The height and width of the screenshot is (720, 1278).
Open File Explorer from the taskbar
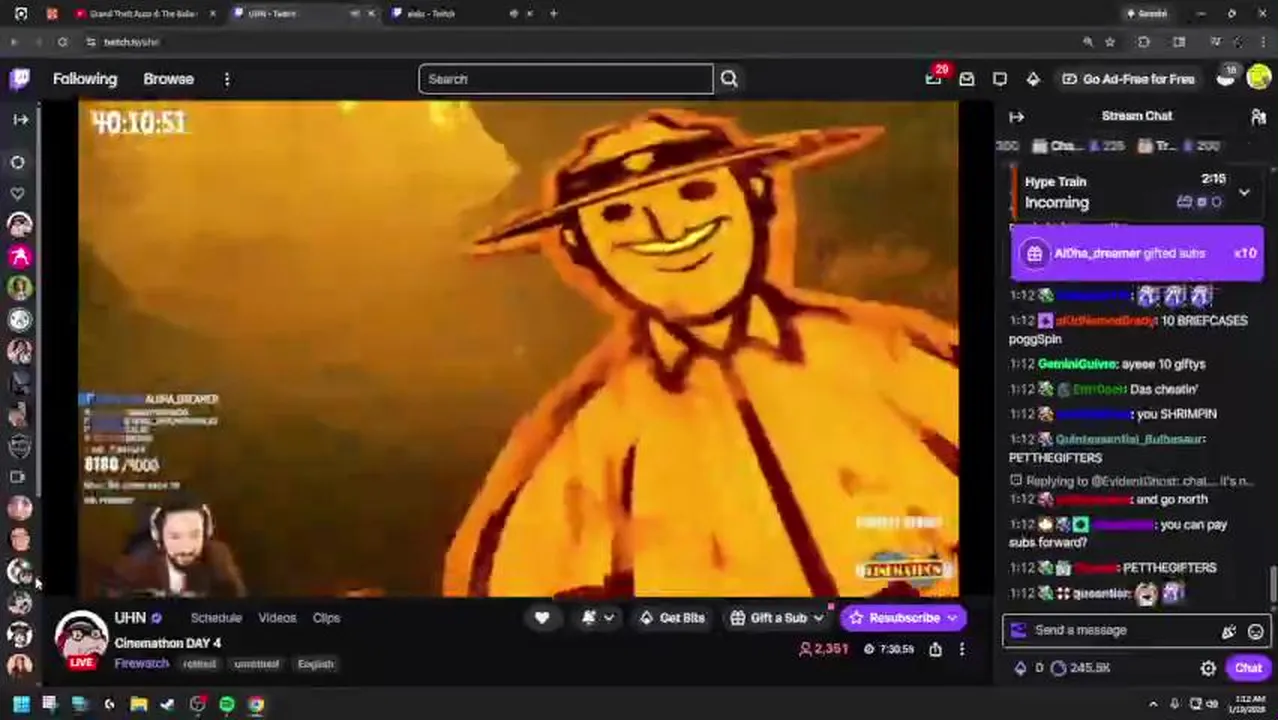[139, 705]
